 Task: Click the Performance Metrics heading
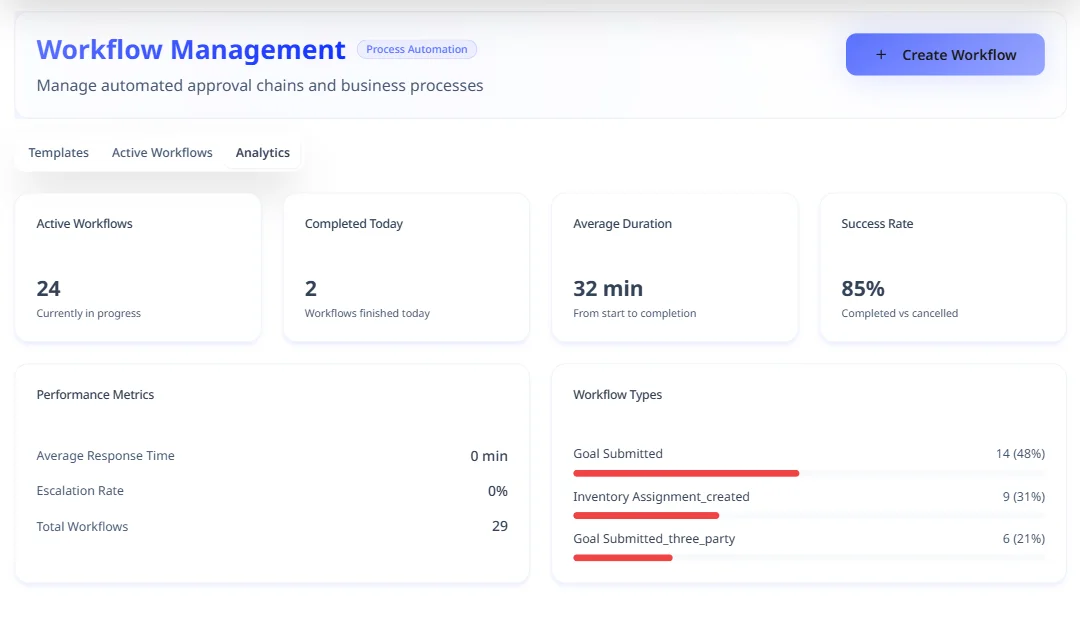[x=95, y=394]
